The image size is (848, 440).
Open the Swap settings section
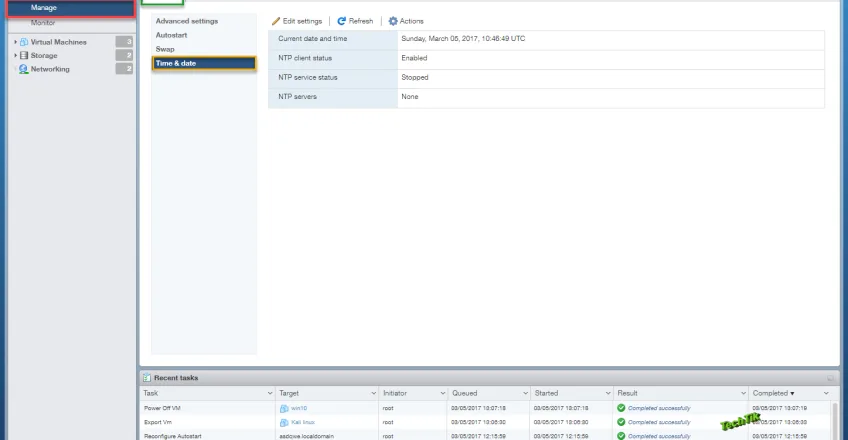(165, 49)
